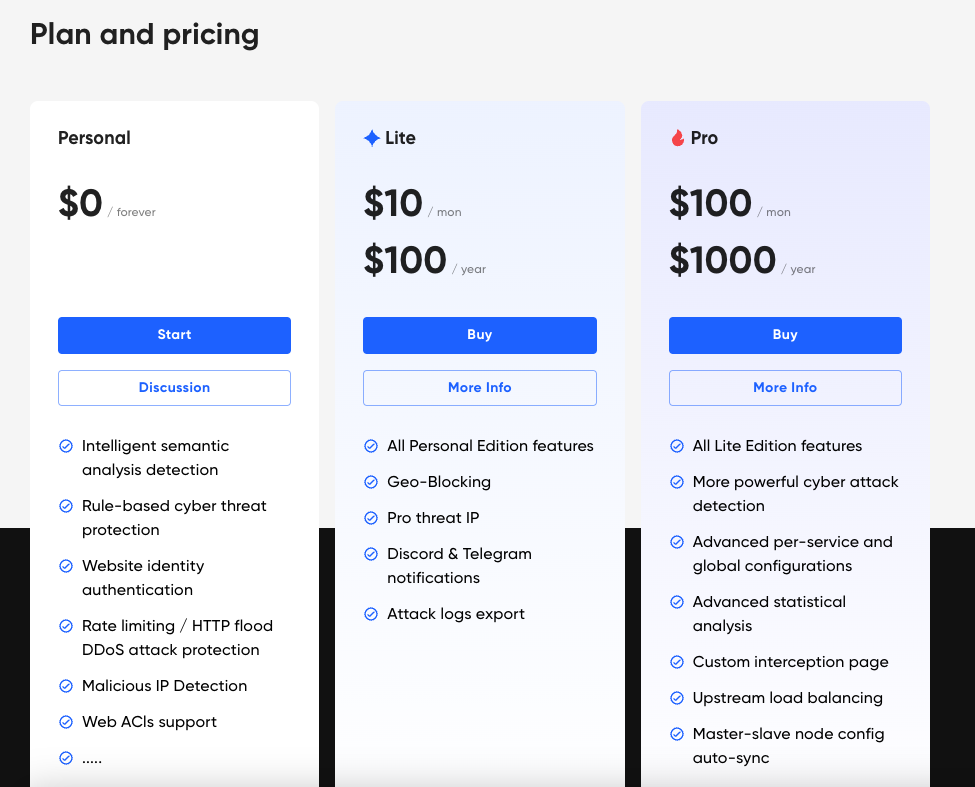Image resolution: width=975 pixels, height=787 pixels.
Task: Click check icon beside Malicious IP Detection
Action: pos(66,686)
